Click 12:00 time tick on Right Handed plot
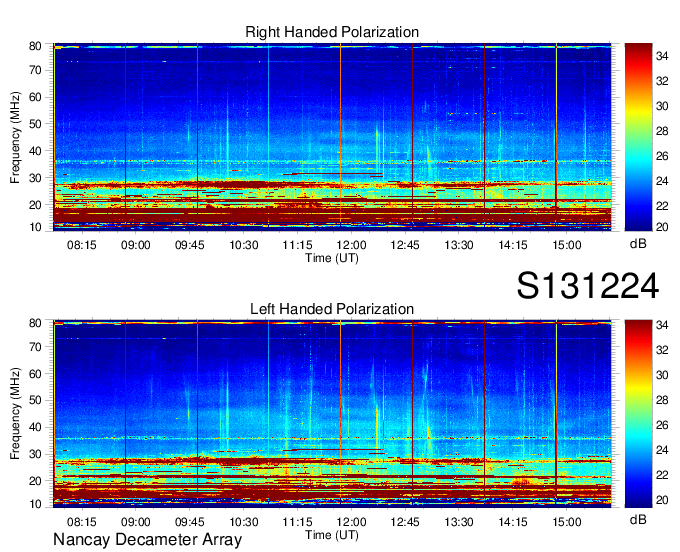This screenshot has width=680, height=552. coord(351,245)
